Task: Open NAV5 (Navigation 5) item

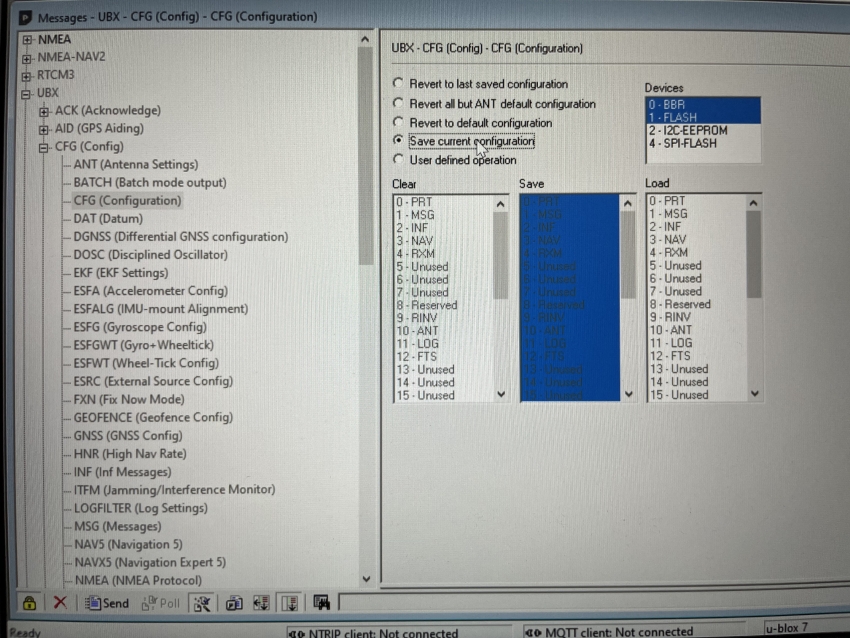Action: point(128,544)
